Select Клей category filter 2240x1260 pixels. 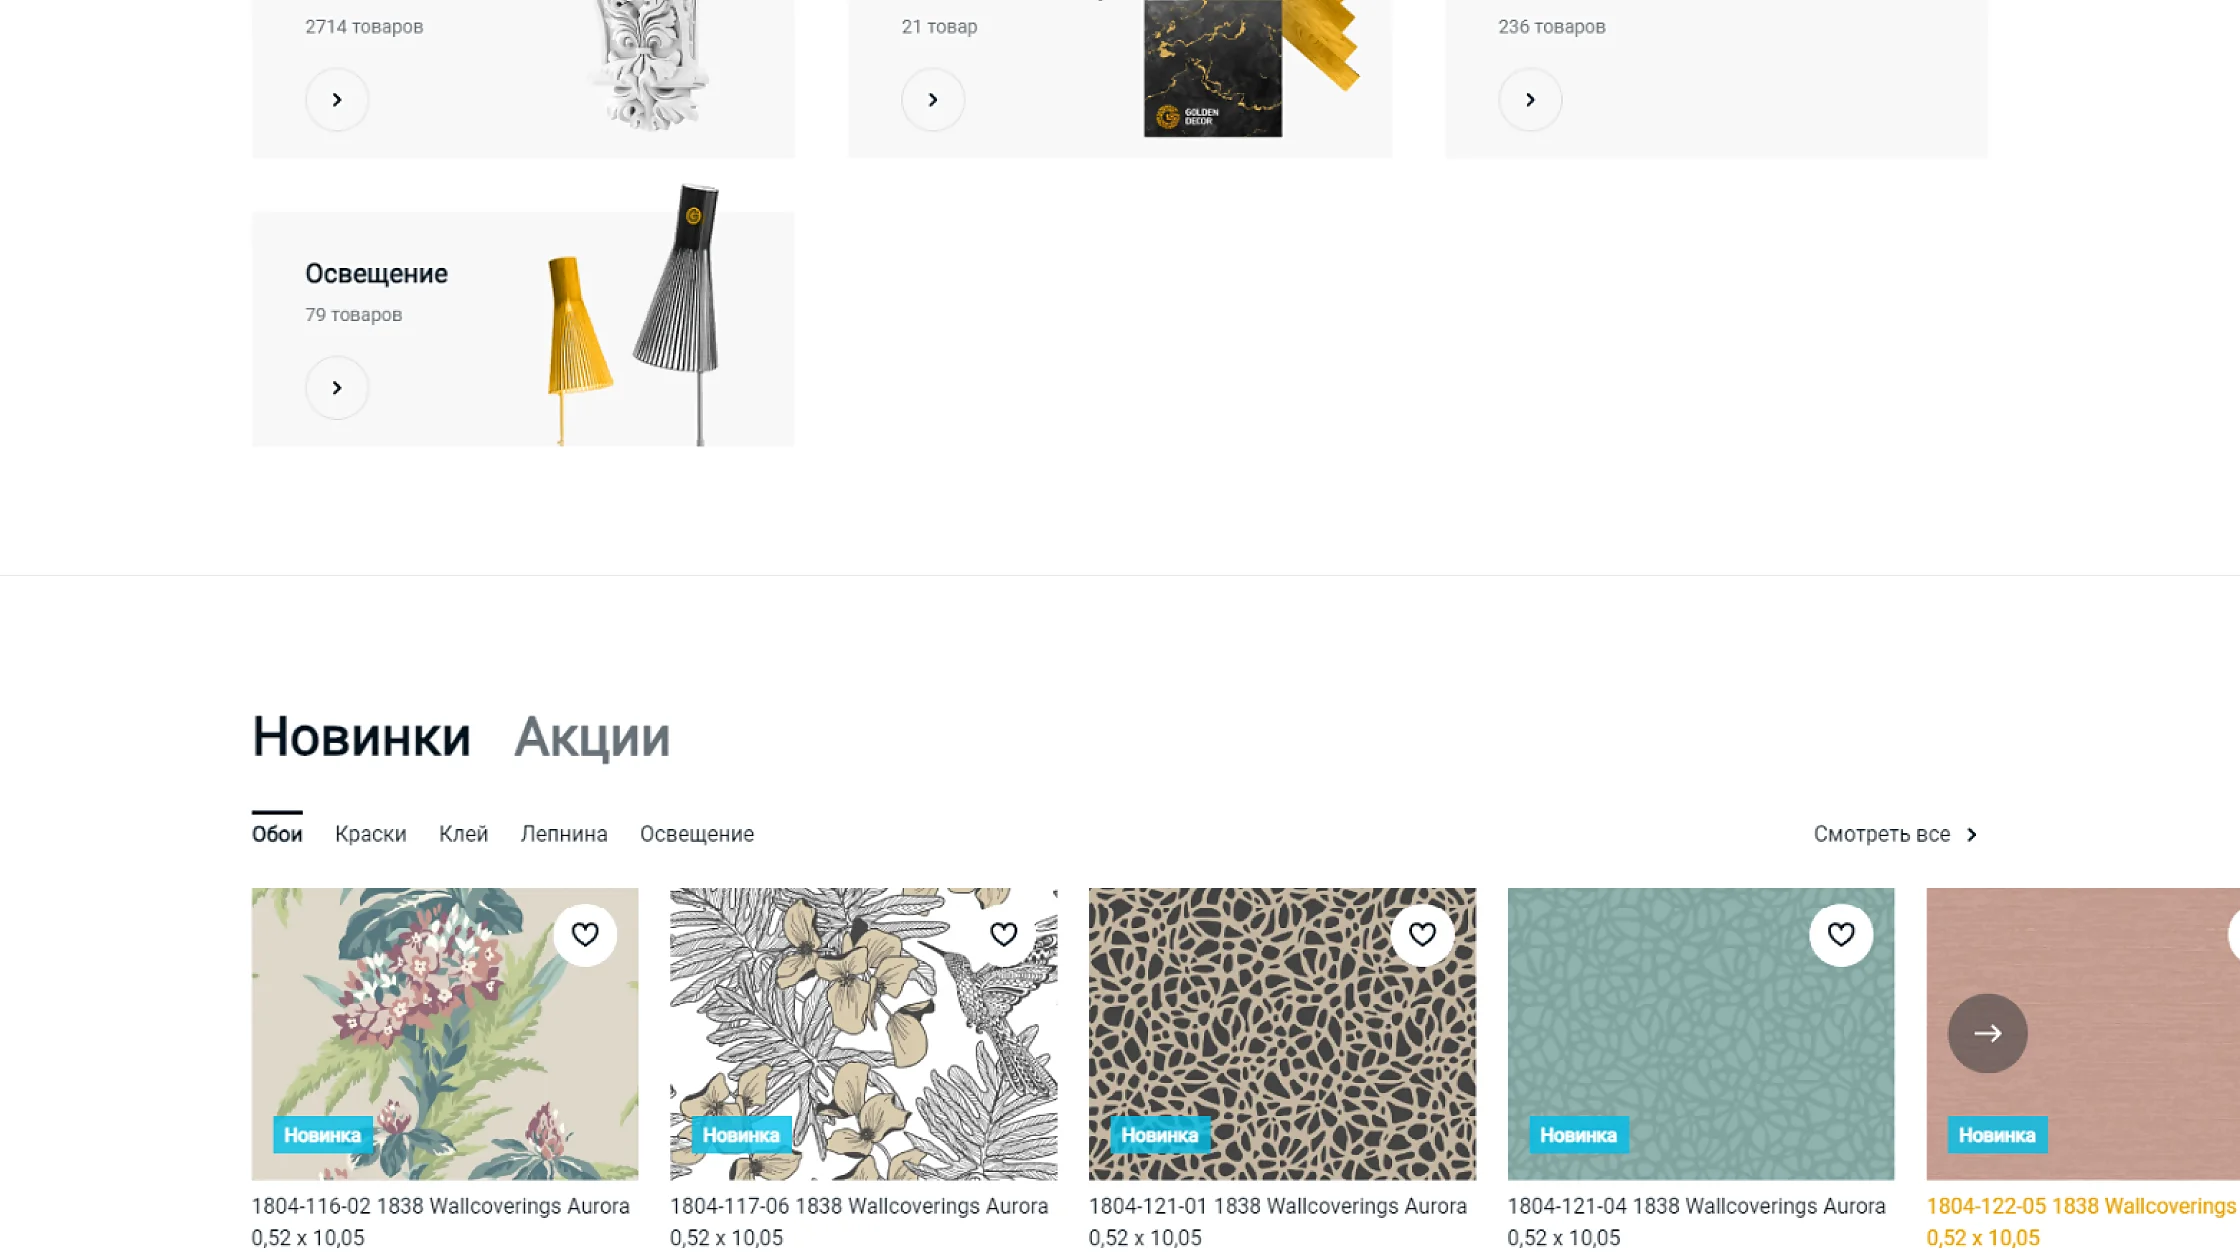click(x=464, y=834)
